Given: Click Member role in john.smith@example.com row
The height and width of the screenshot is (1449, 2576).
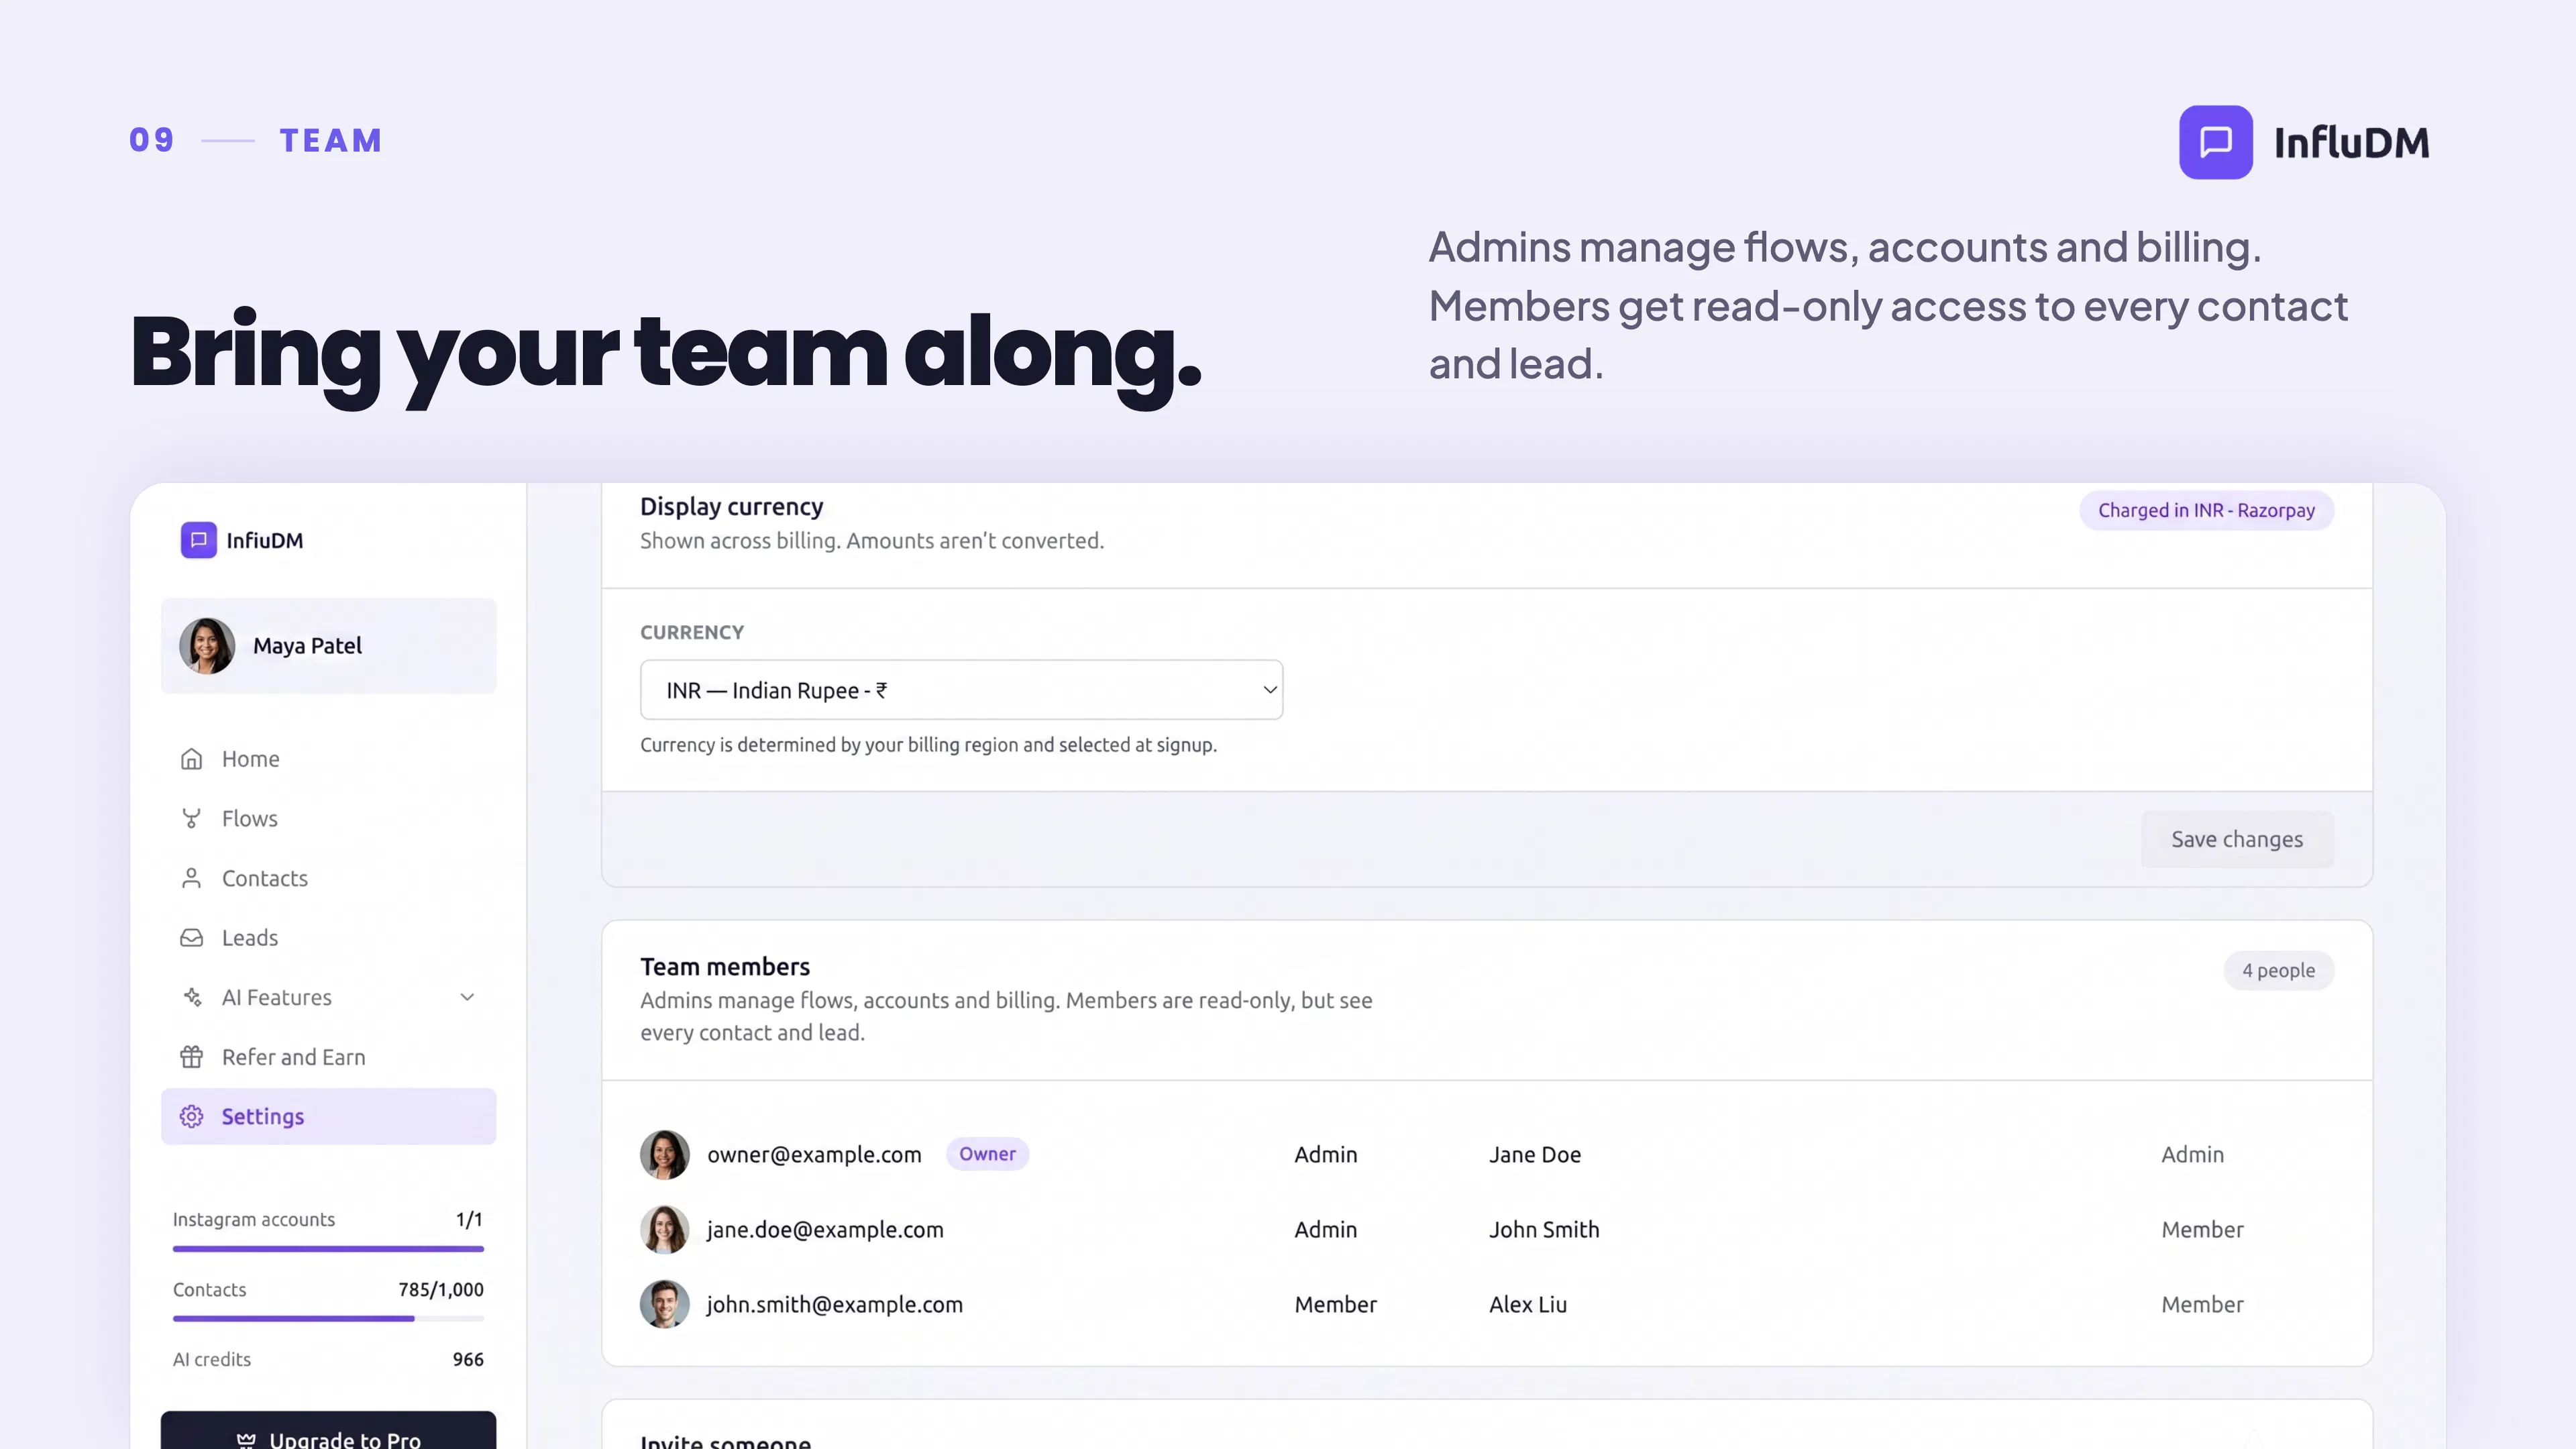Looking at the screenshot, I should click(x=1335, y=1305).
